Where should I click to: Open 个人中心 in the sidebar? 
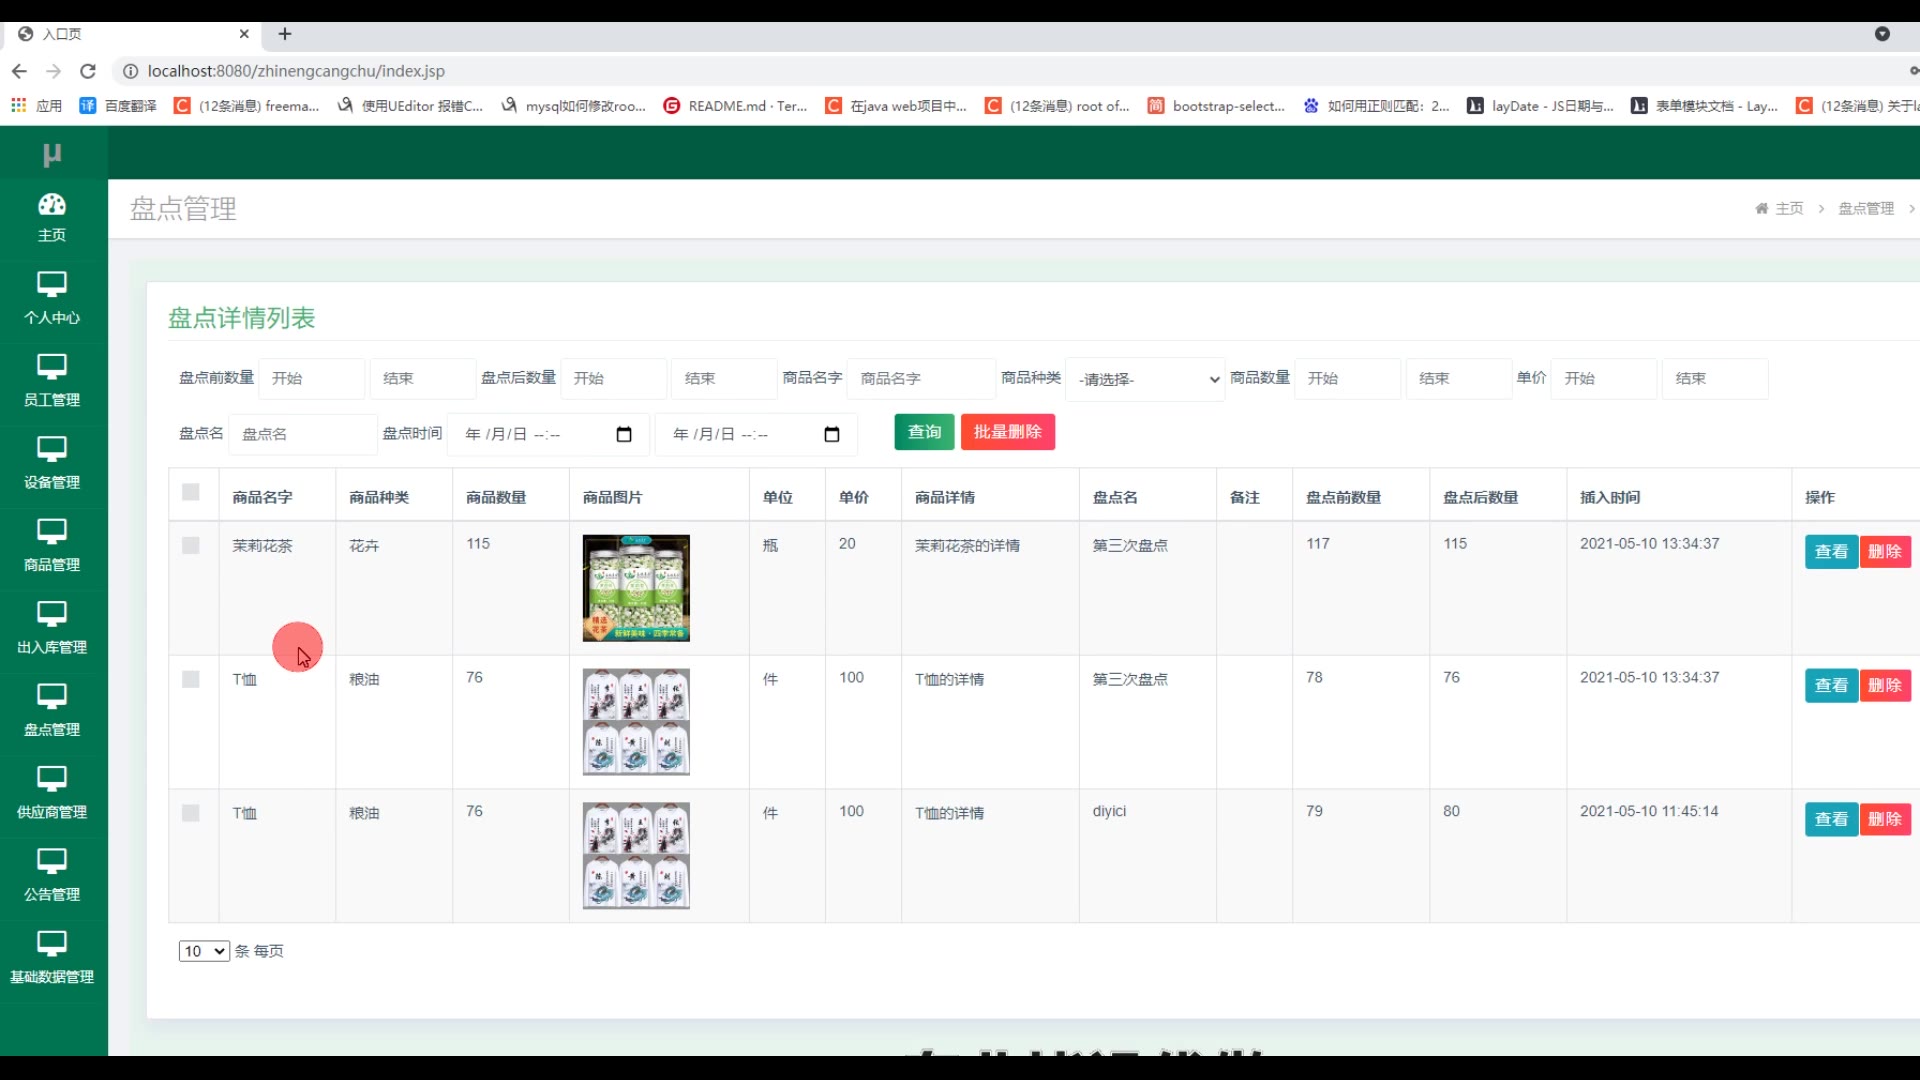tap(52, 298)
